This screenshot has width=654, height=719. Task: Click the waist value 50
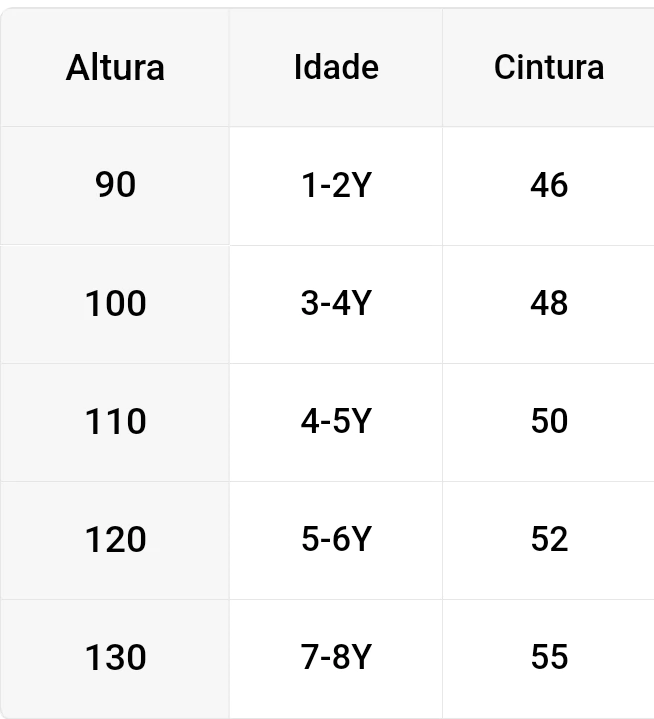click(548, 421)
